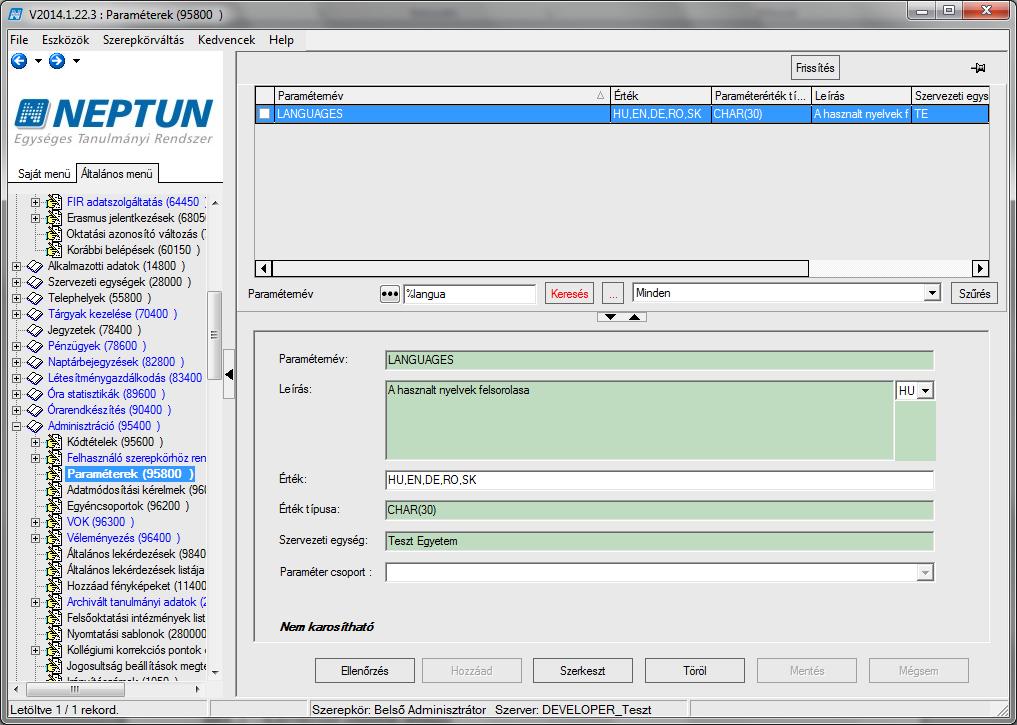Open the Minden filter dropdown
This screenshot has width=1017, height=725.
[932, 293]
